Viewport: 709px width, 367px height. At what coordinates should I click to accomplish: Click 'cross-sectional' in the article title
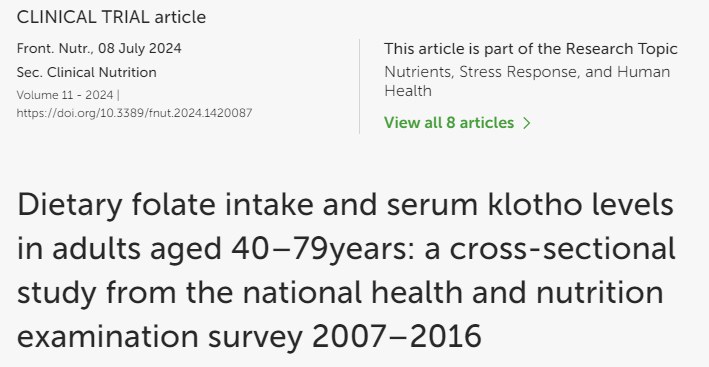coord(562,249)
